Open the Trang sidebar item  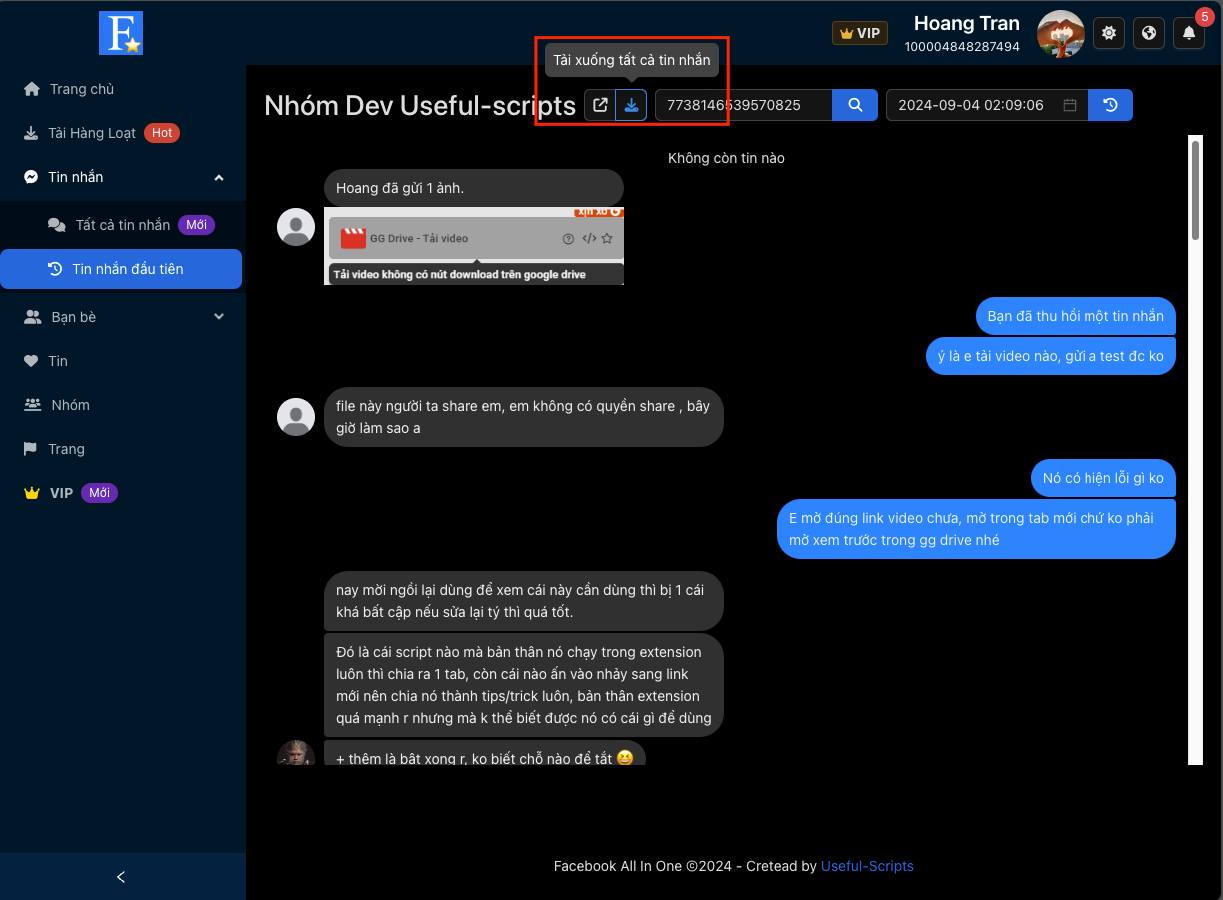point(122,449)
